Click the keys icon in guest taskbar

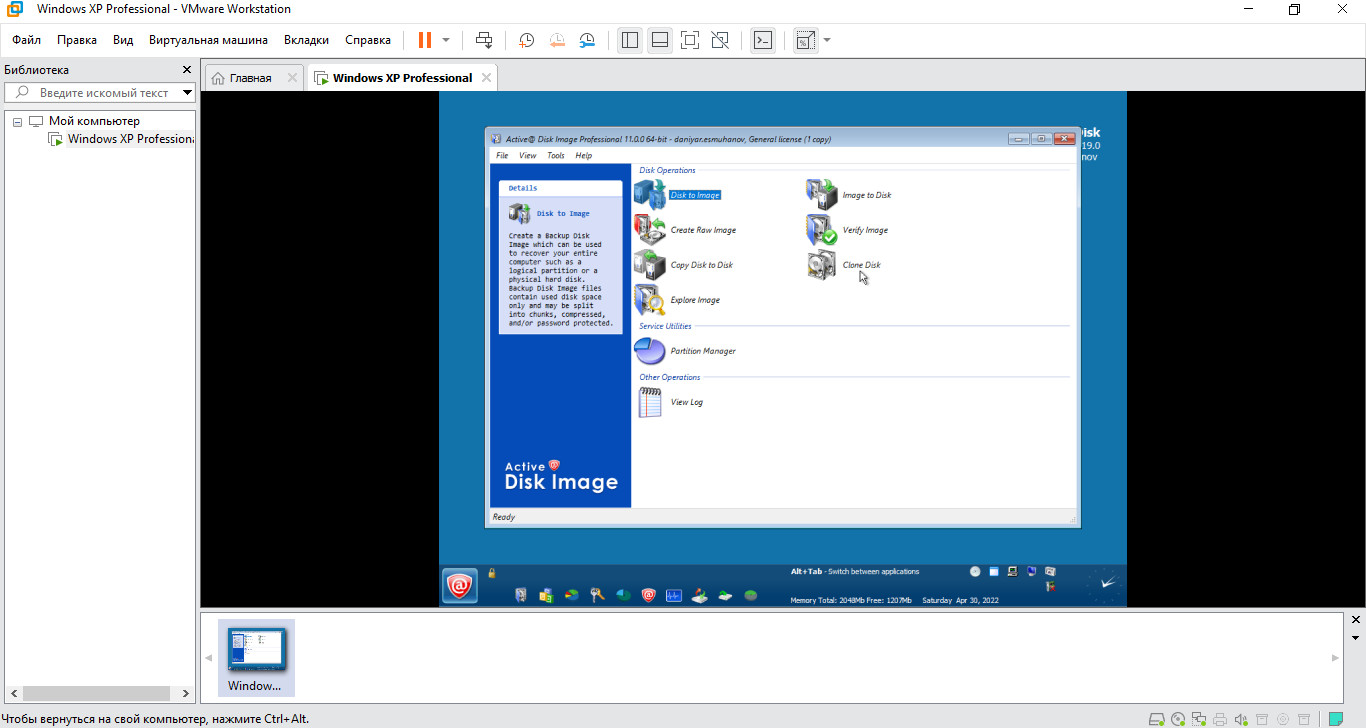click(x=598, y=595)
